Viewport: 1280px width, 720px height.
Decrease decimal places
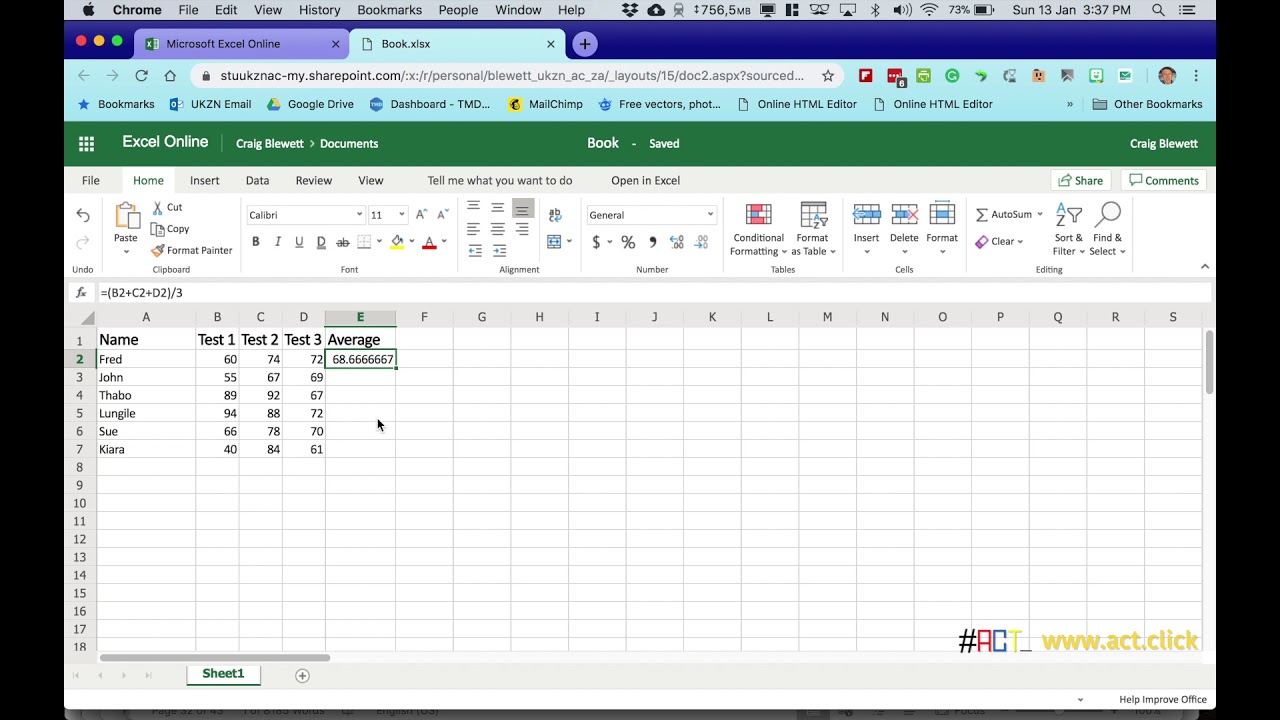702,242
